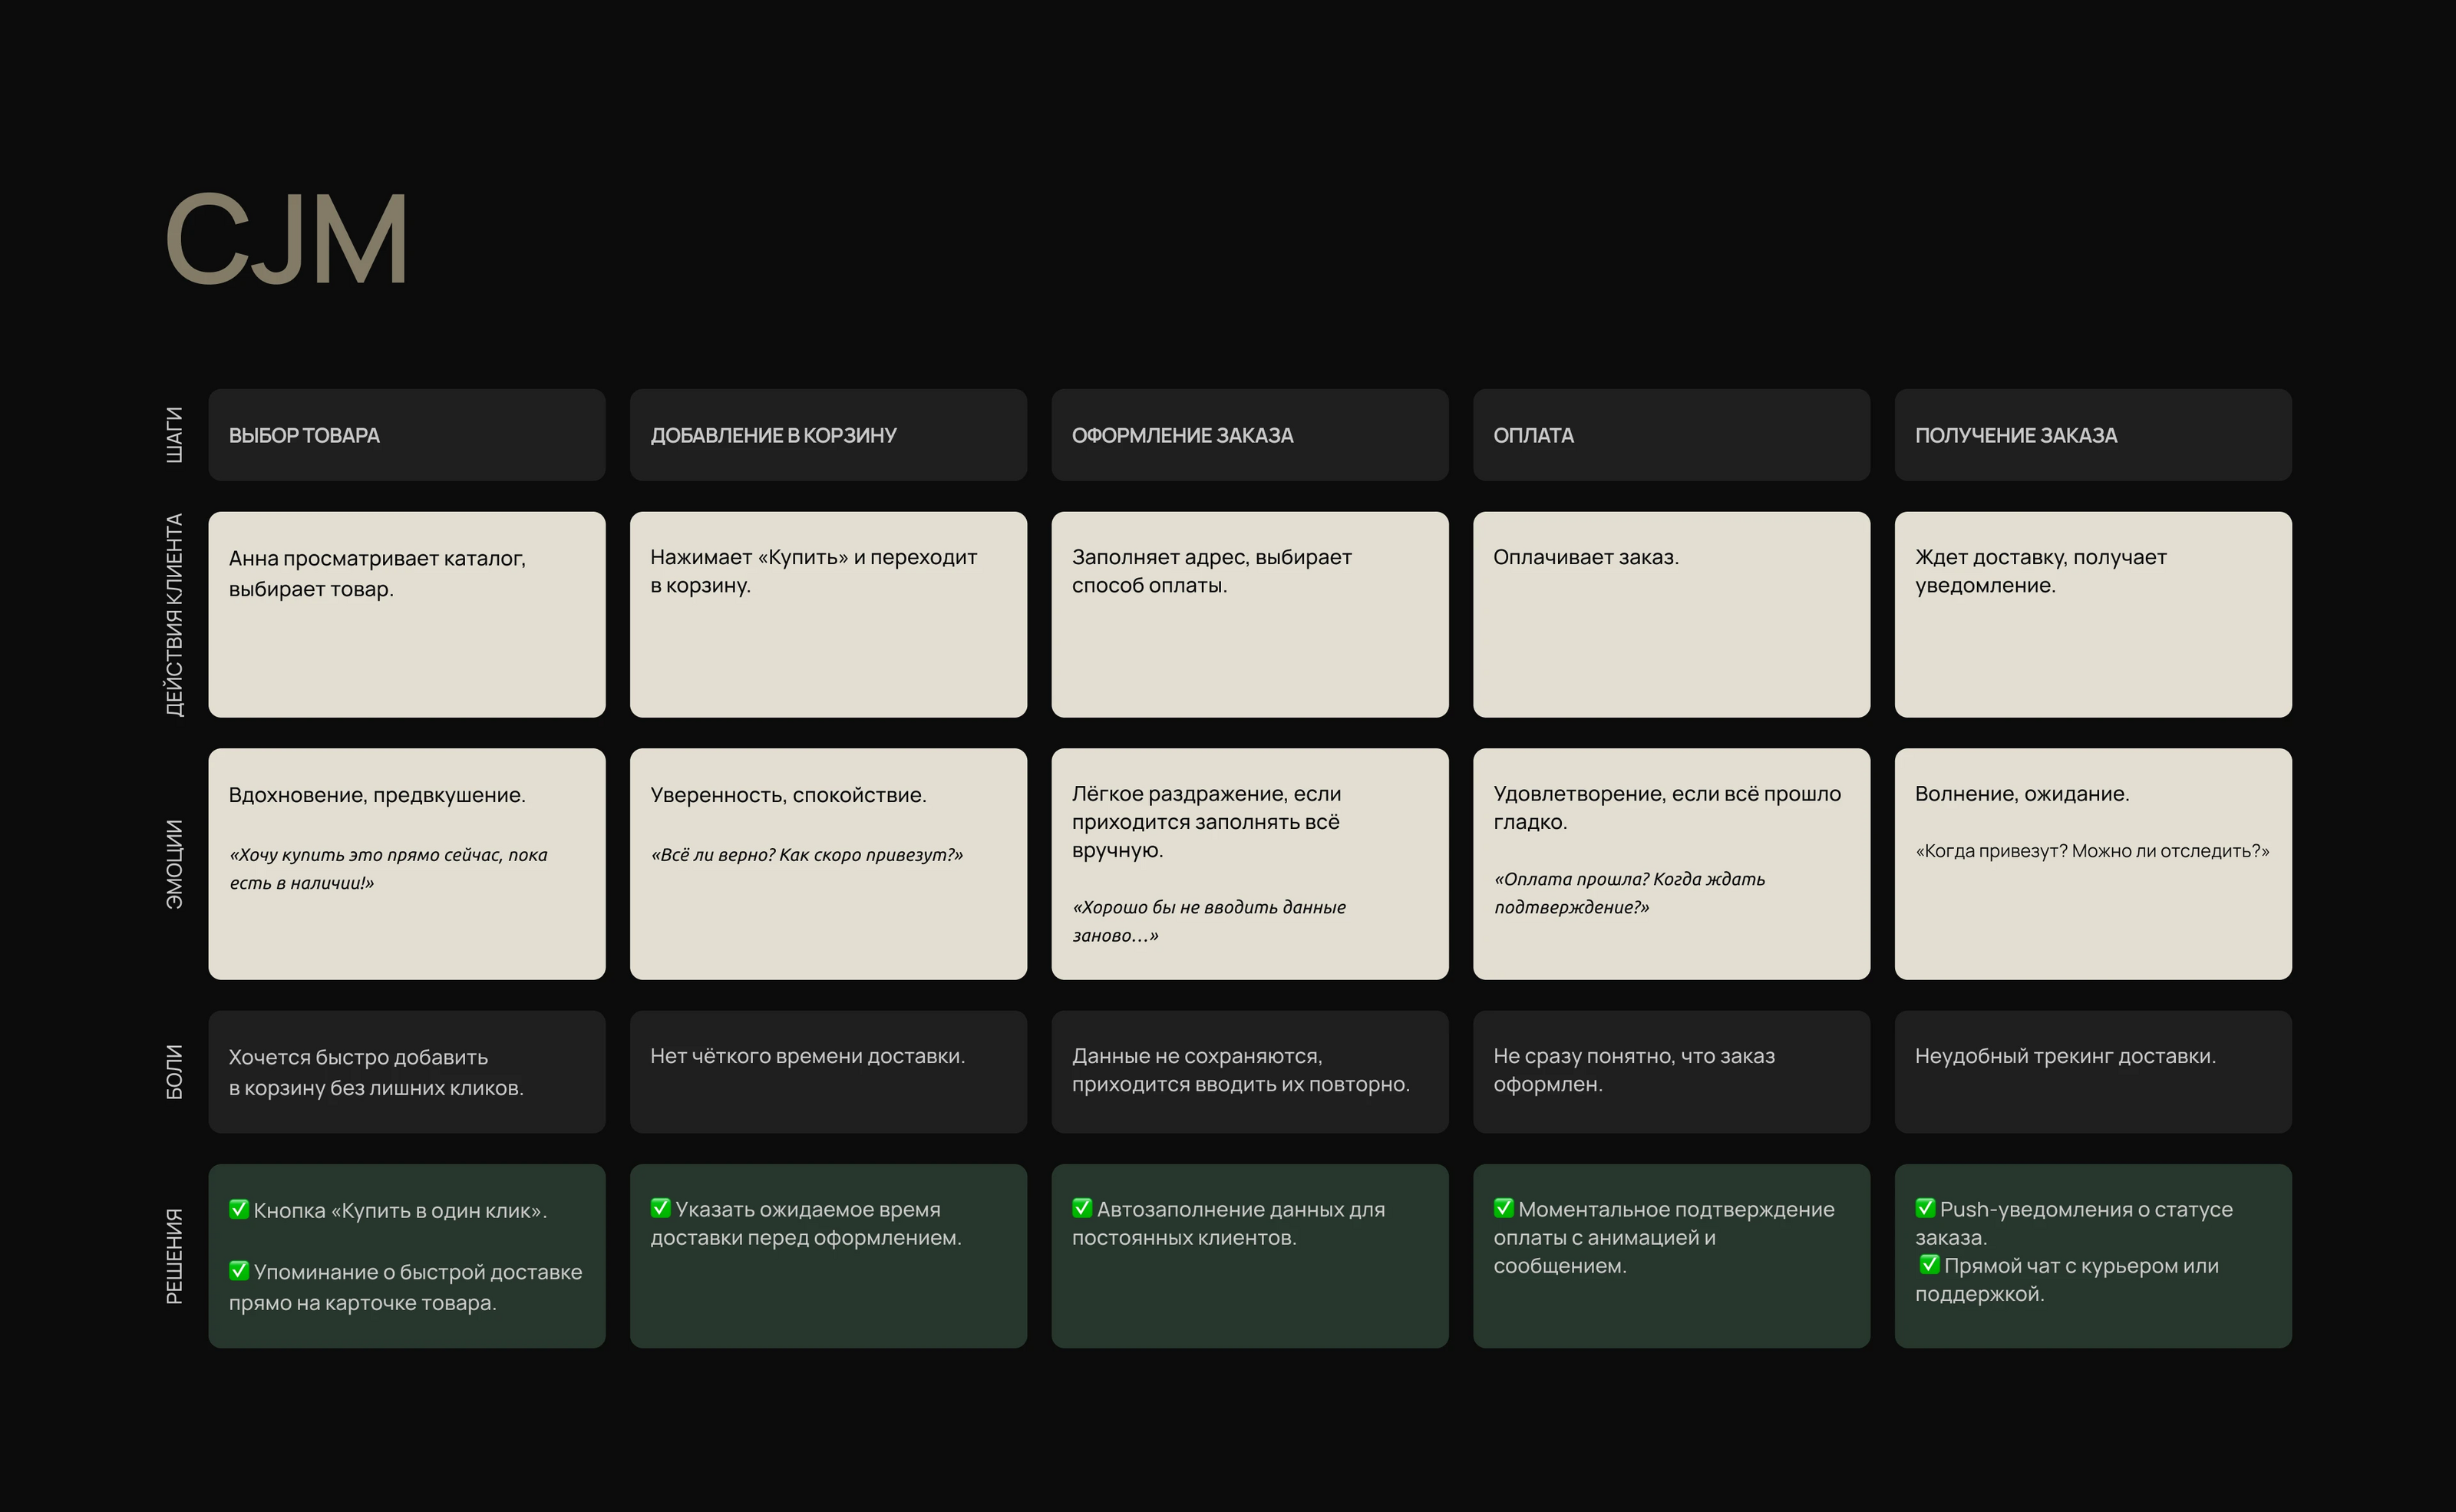Image resolution: width=2456 pixels, height=1512 pixels.
Task: Click checkmark beside Автозаполнение данных
Action: click(1082, 1208)
